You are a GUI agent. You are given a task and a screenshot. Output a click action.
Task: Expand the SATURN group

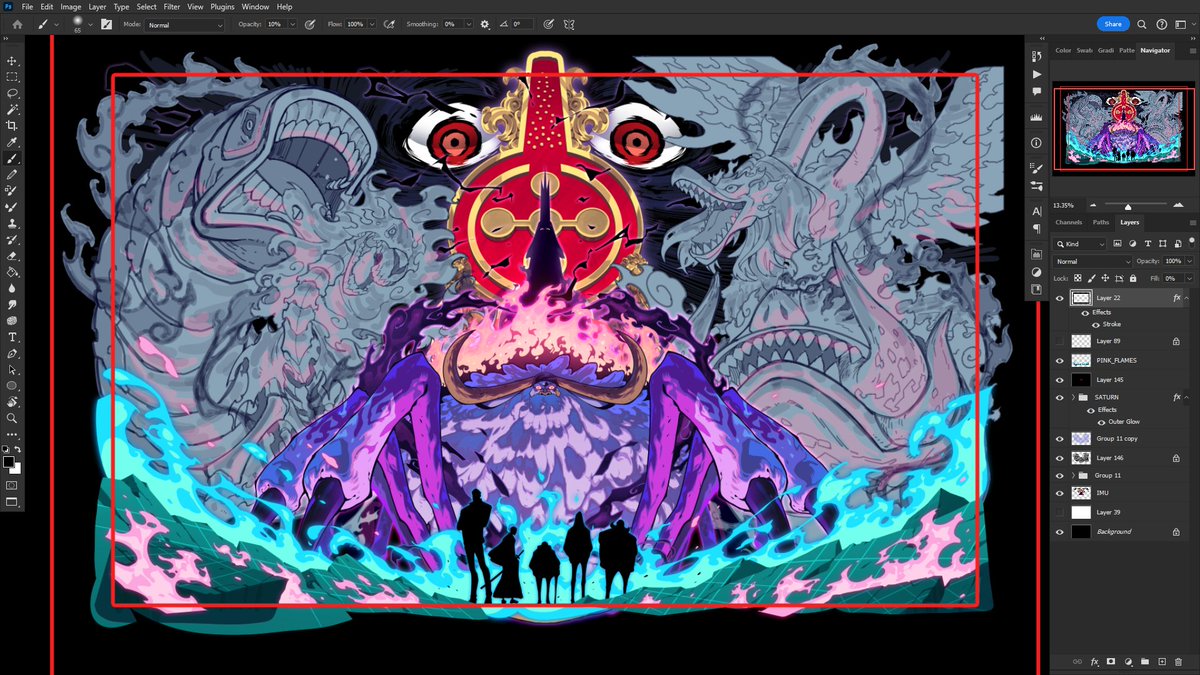click(1073, 397)
